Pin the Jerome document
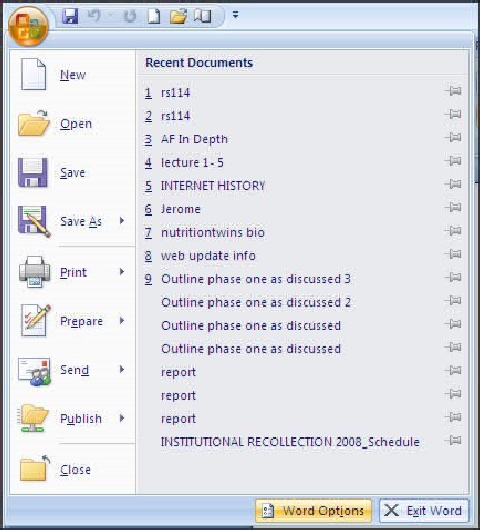Image resolution: width=480 pixels, height=530 pixels. pos(453,207)
